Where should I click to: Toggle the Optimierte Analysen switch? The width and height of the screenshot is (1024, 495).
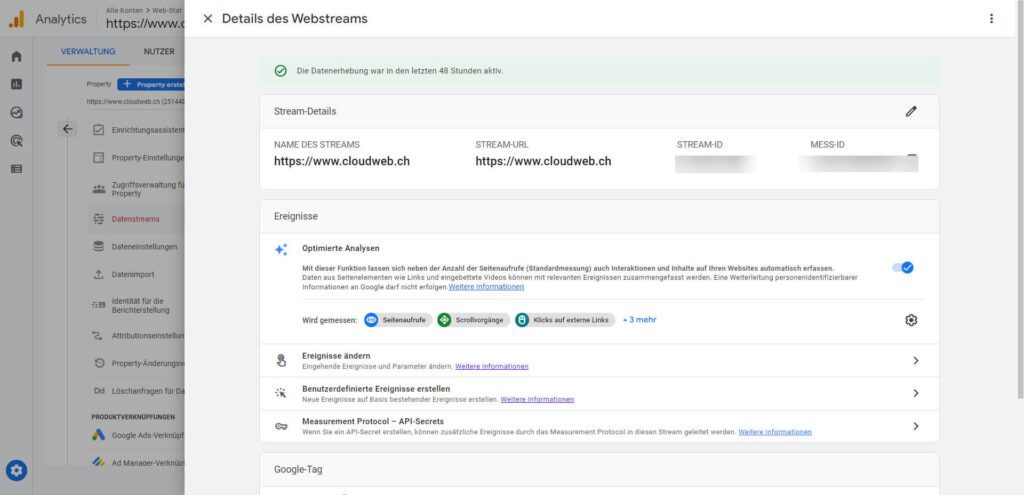903,267
